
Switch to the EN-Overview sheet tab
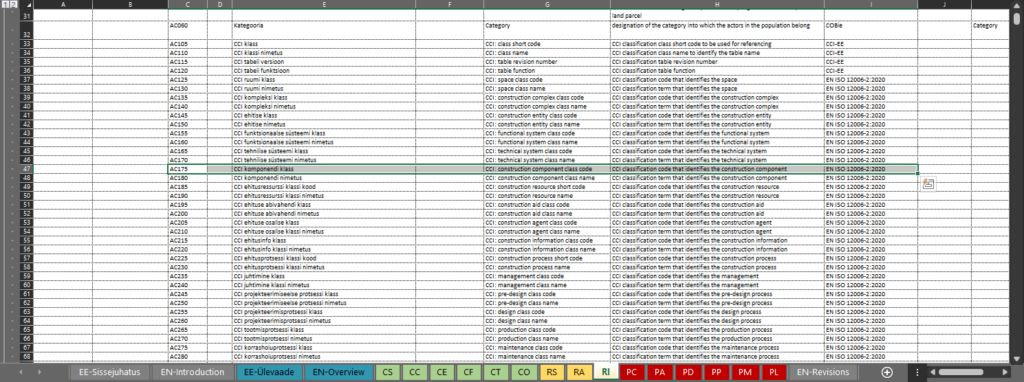tap(338, 372)
